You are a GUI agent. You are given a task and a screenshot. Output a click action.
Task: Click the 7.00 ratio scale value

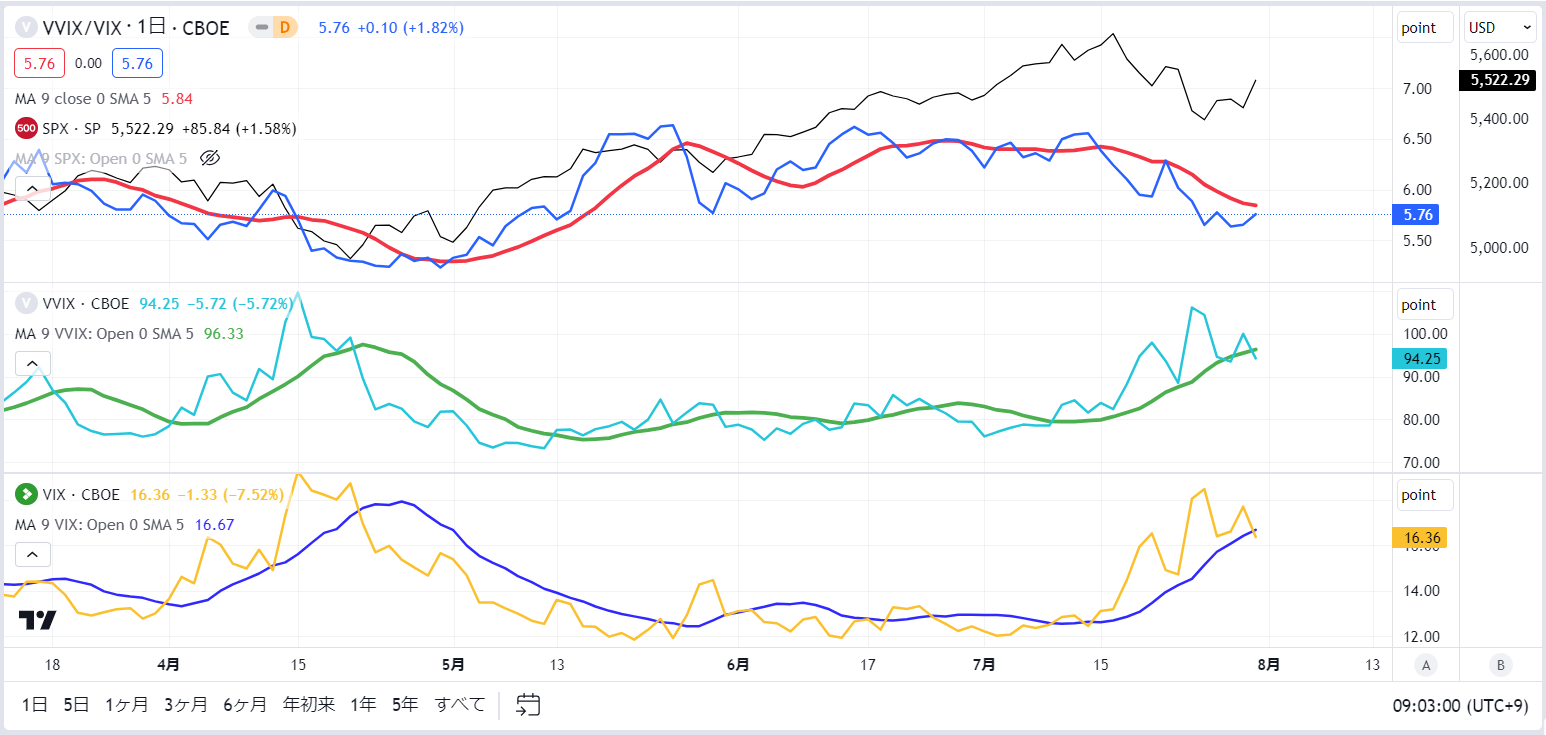[x=1417, y=89]
